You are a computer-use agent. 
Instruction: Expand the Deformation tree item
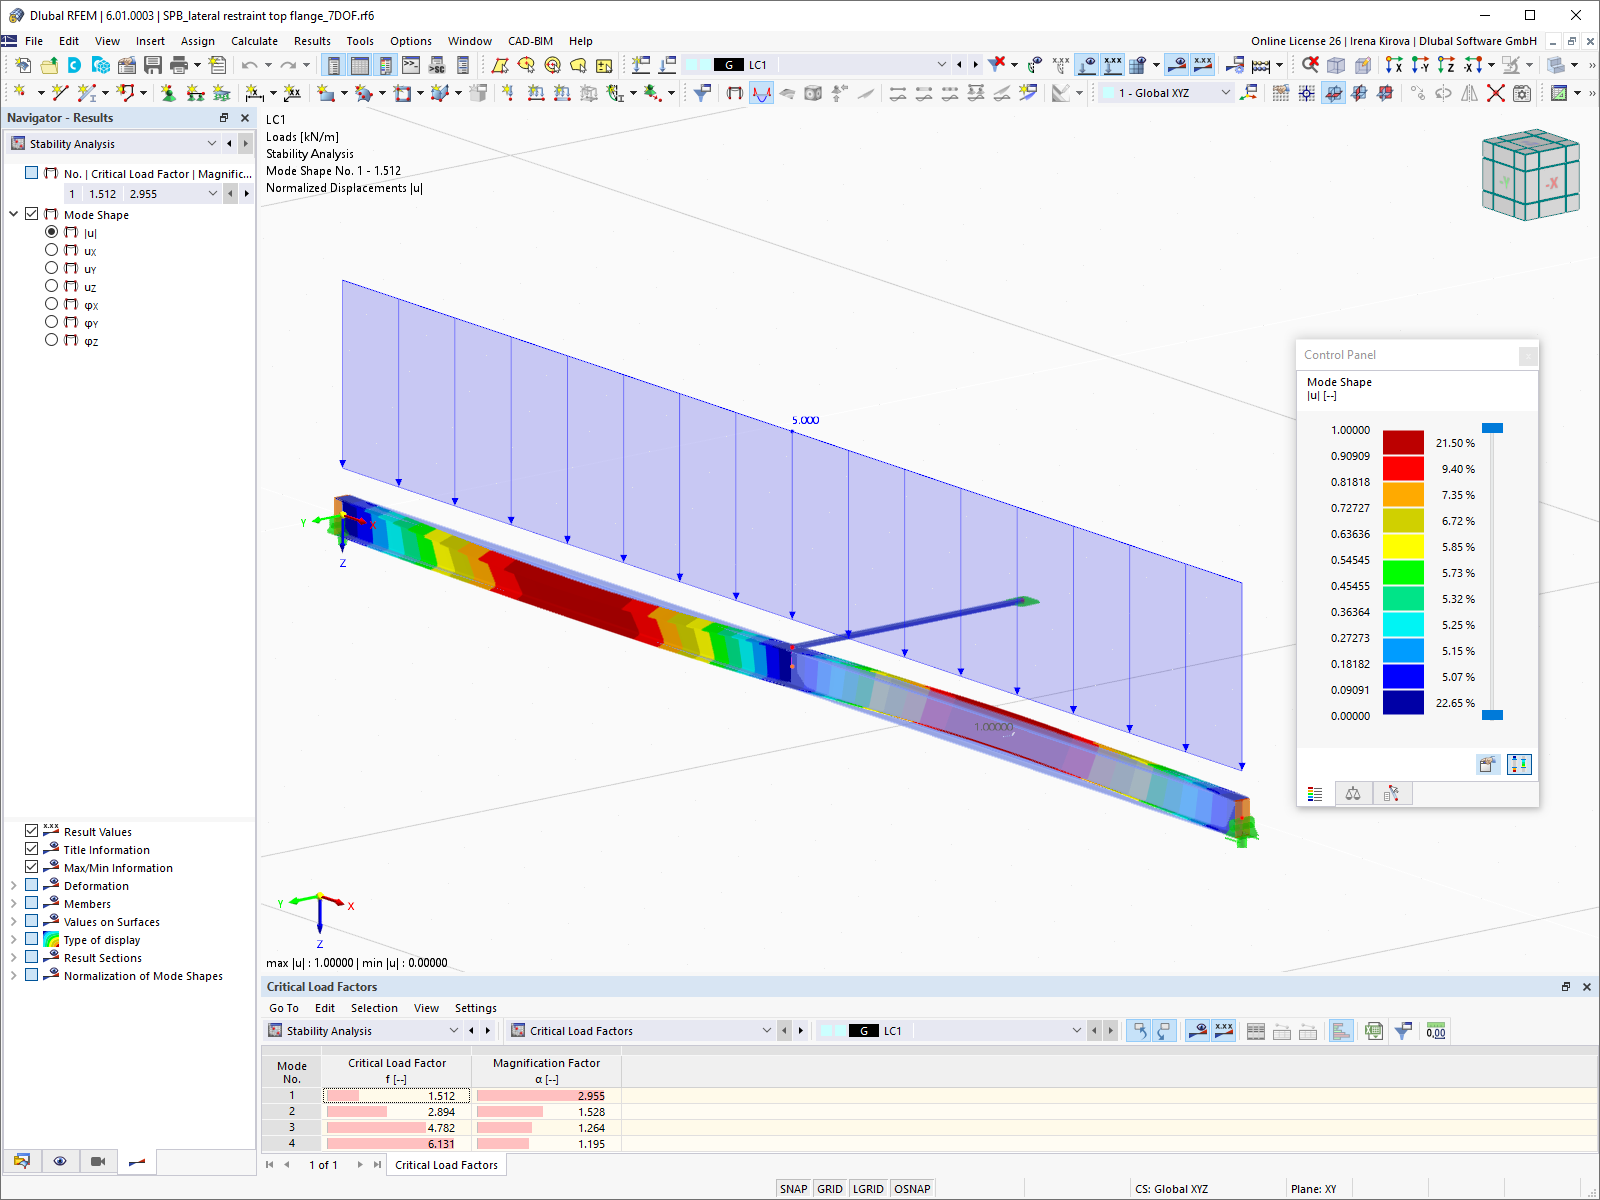pyautogui.click(x=11, y=885)
